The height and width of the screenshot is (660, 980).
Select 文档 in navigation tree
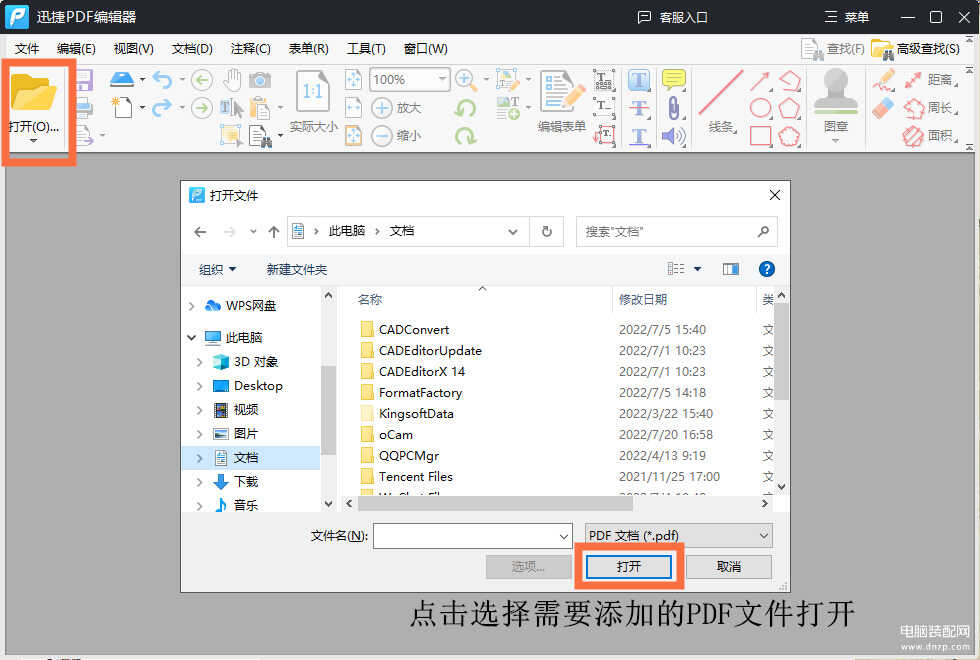(251, 458)
